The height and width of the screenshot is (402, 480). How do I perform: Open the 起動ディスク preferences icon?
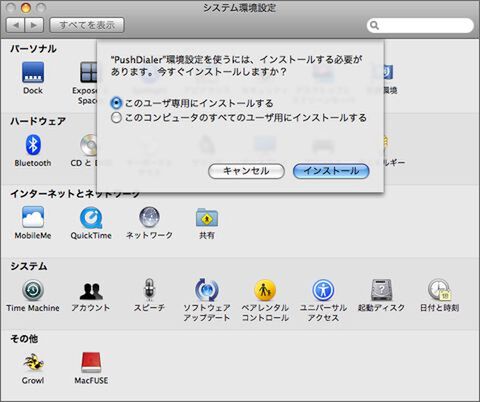[381, 290]
